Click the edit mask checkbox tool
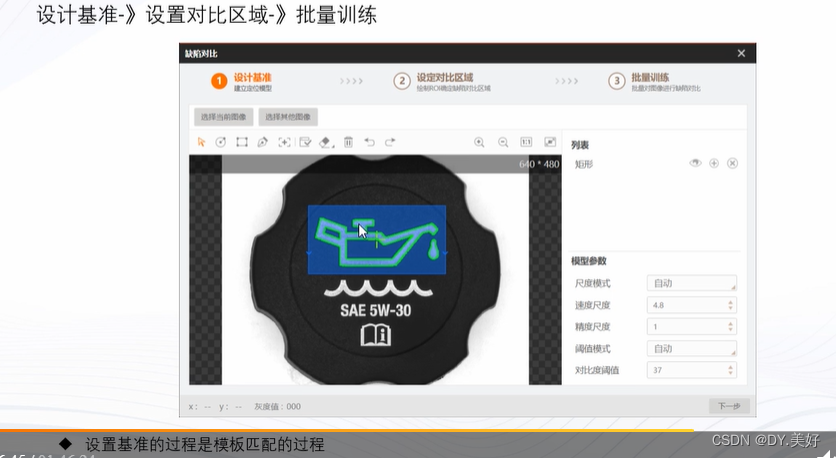This screenshot has width=836, height=458. pos(305,142)
